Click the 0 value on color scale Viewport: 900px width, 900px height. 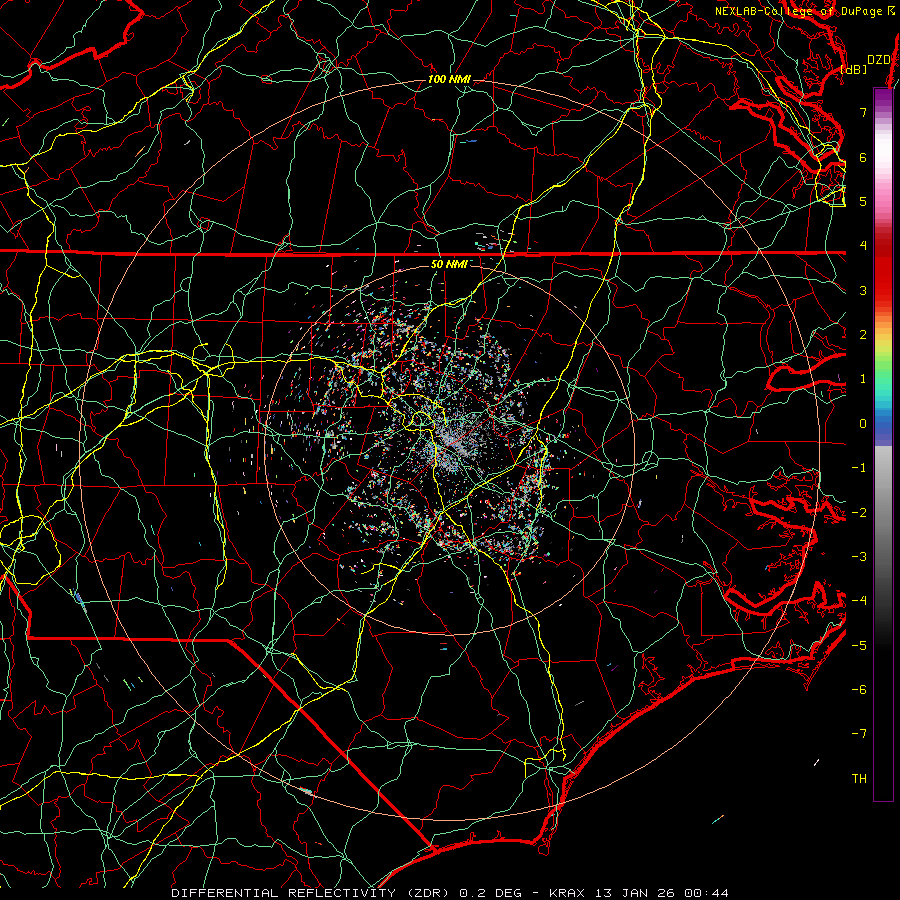863,424
